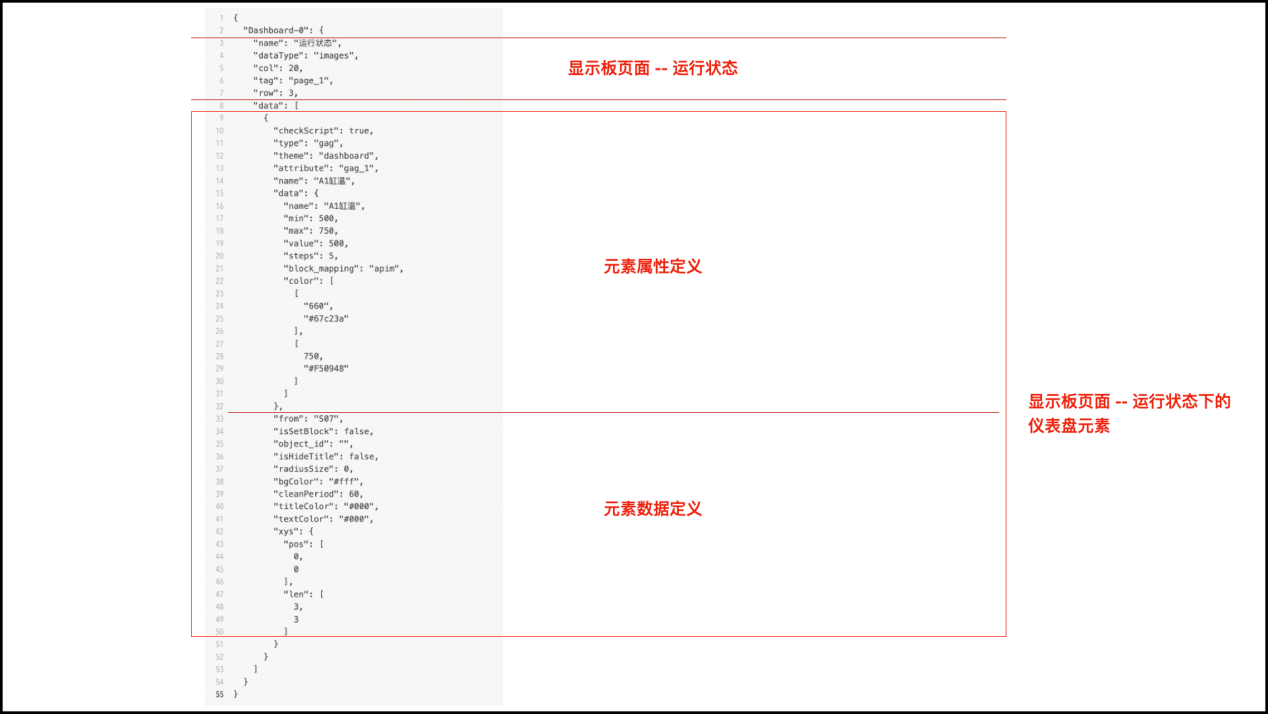The height and width of the screenshot is (714, 1268).
Task: Click the "isHideTitle": false line
Action: [326, 456]
